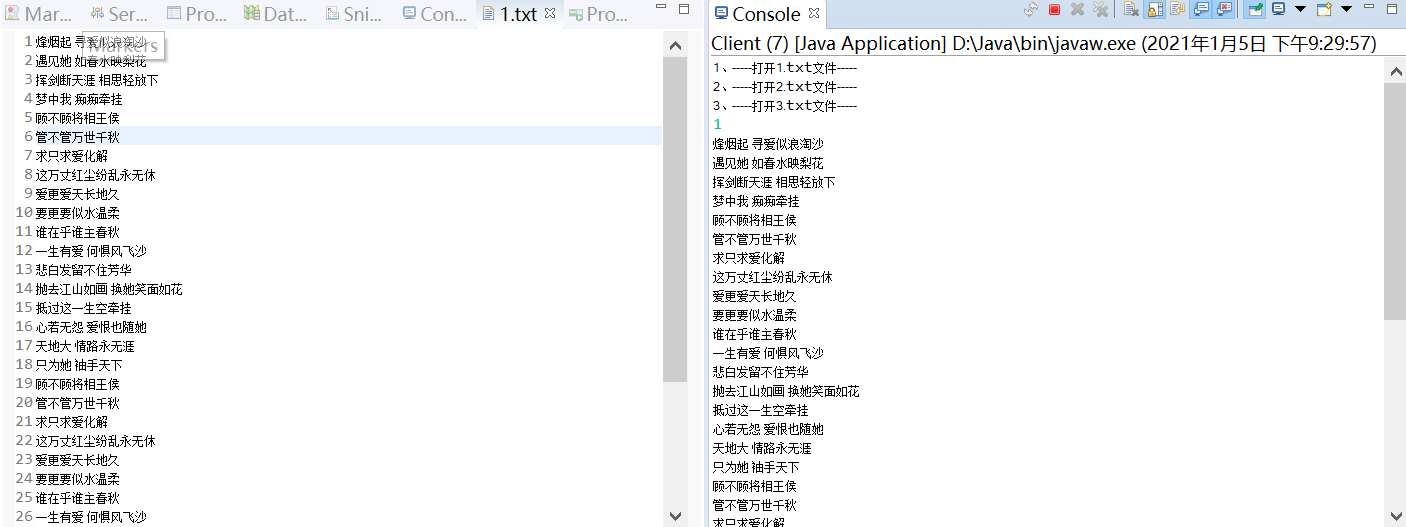Open the Progress tab with green icon
The width and height of the screenshot is (1406, 527).
[599, 14]
